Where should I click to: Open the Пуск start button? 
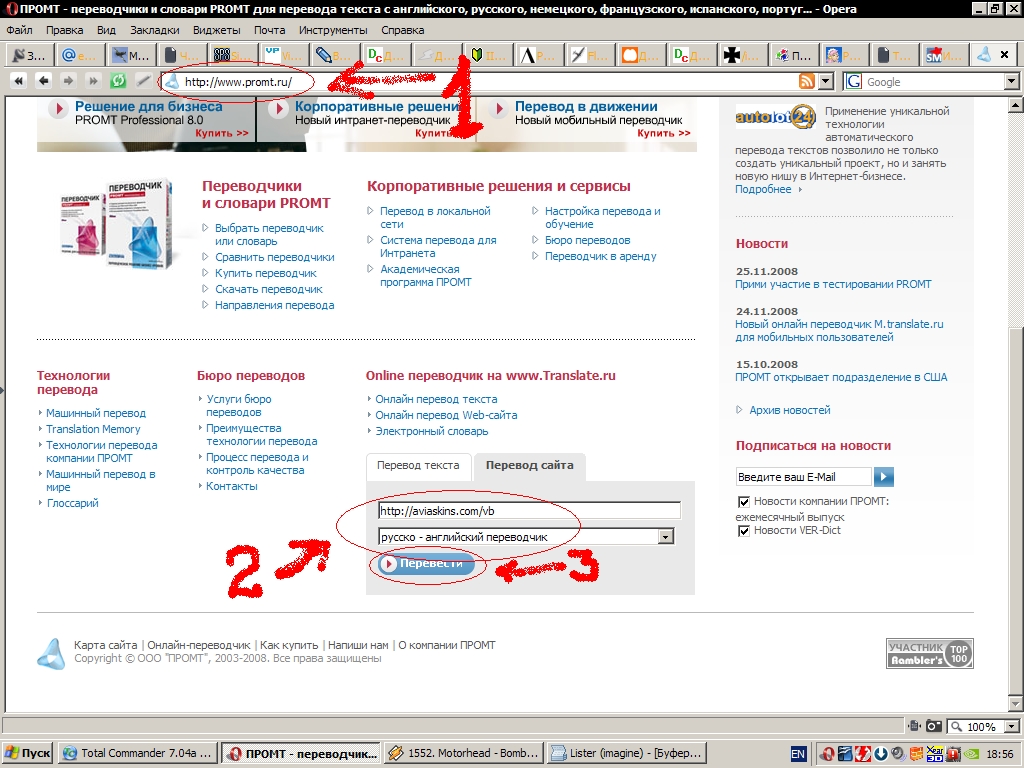pos(28,754)
